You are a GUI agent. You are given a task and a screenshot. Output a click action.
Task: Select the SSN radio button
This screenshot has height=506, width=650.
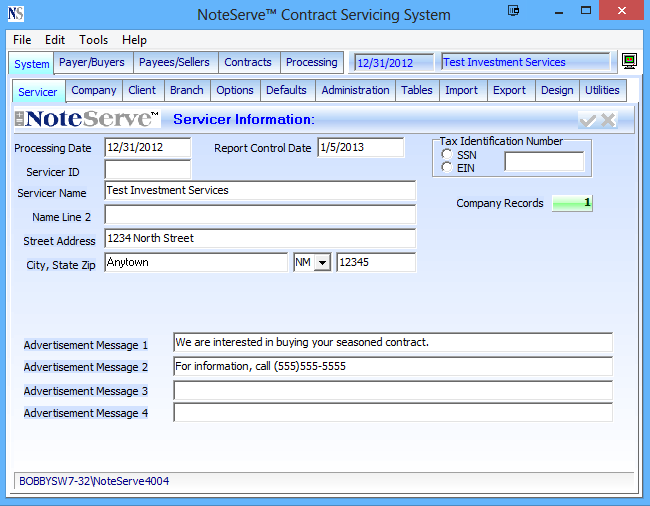click(447, 154)
